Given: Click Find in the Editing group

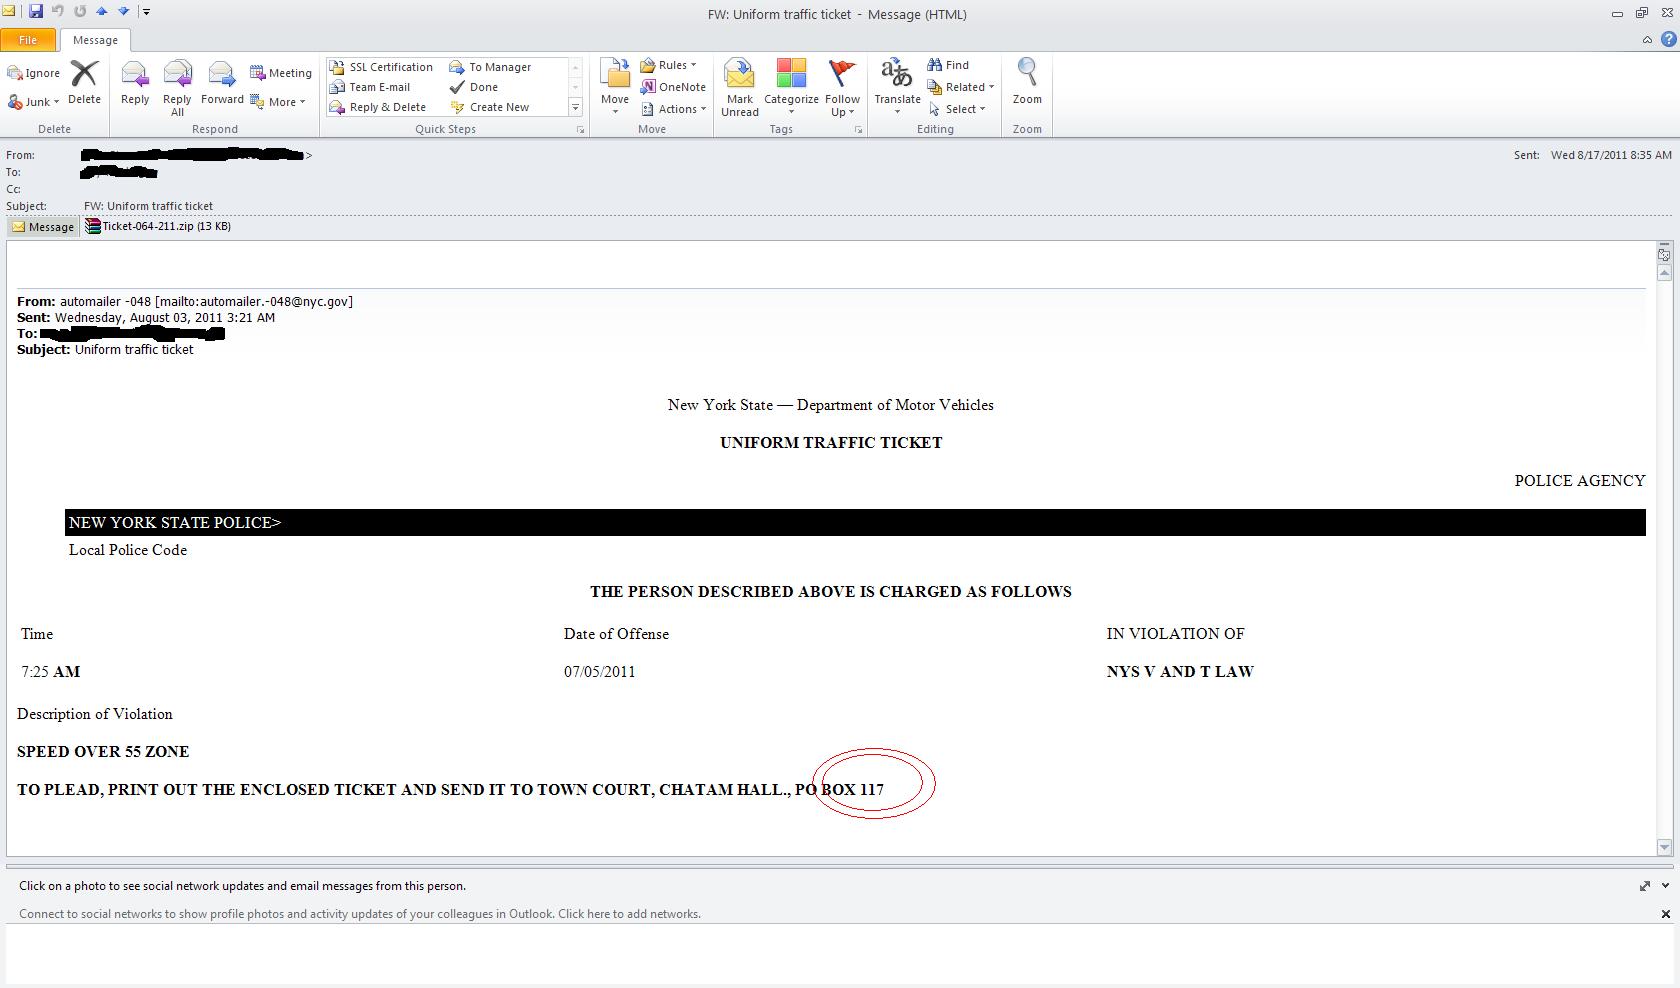Looking at the screenshot, I should point(948,65).
